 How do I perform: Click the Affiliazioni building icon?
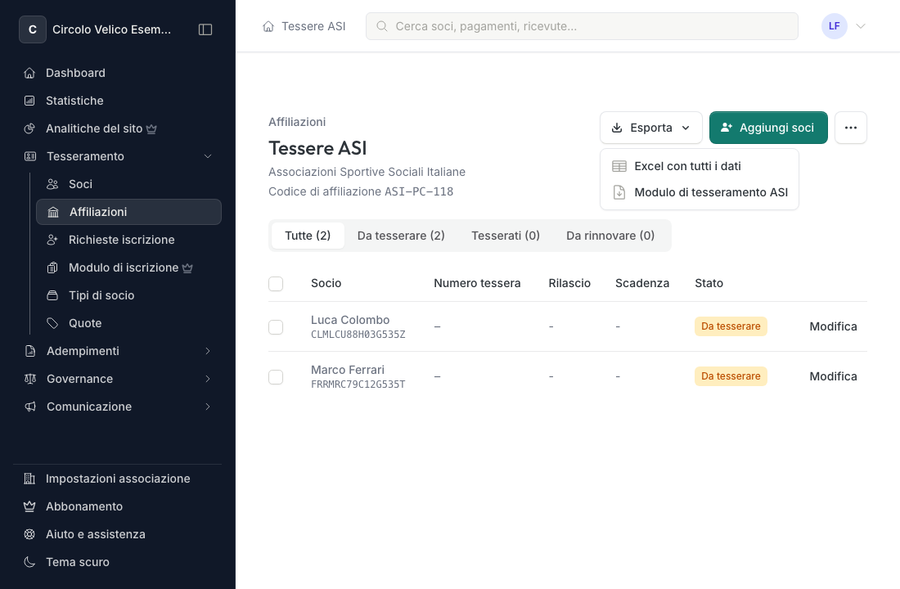[x=53, y=212]
